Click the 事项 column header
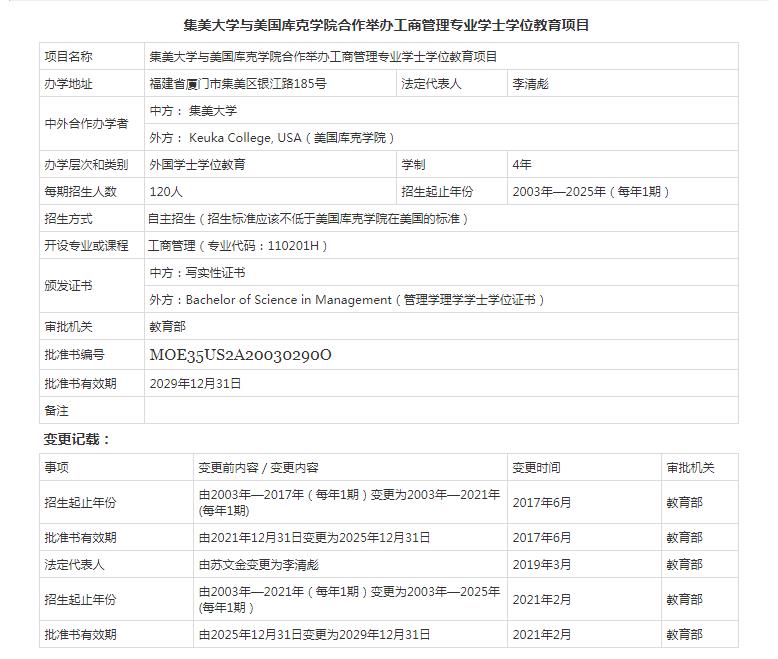 (57, 467)
